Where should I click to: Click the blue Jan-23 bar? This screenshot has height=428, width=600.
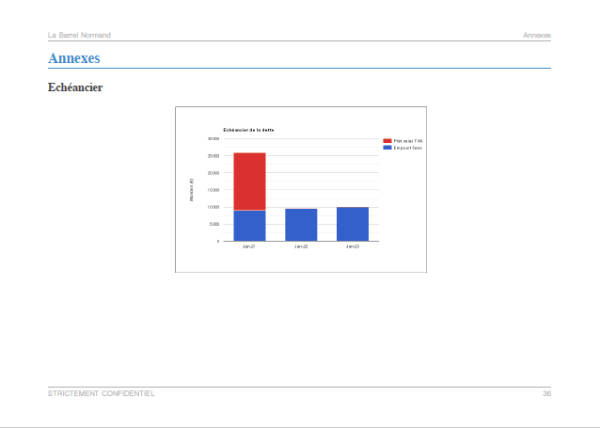click(353, 225)
